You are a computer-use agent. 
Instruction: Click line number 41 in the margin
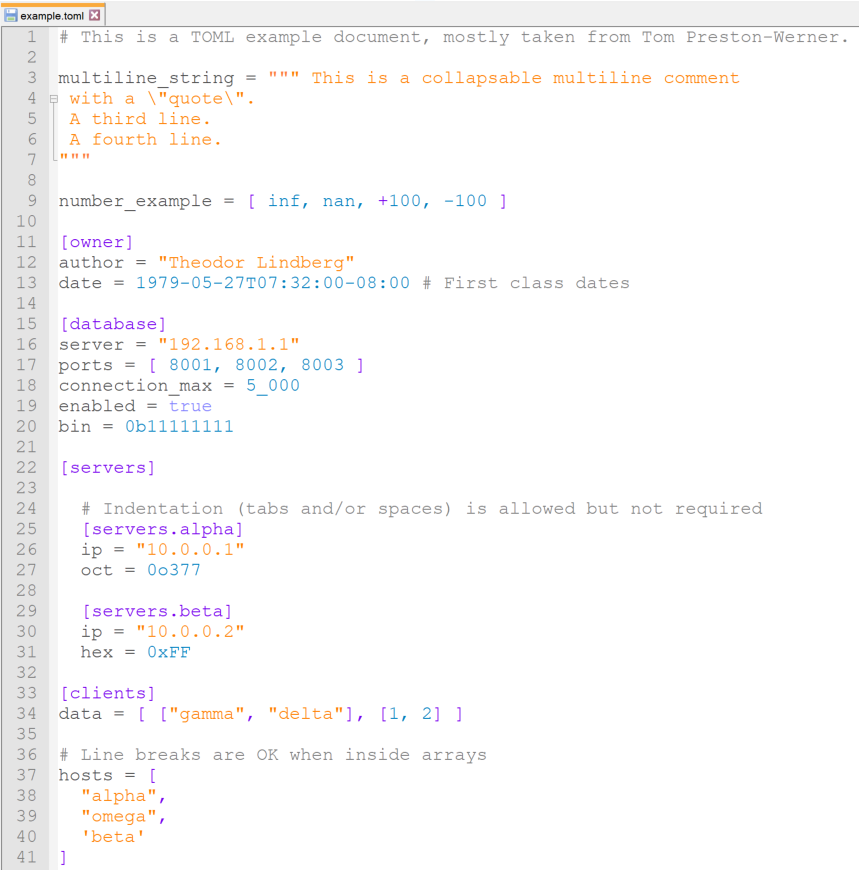(x=26, y=857)
